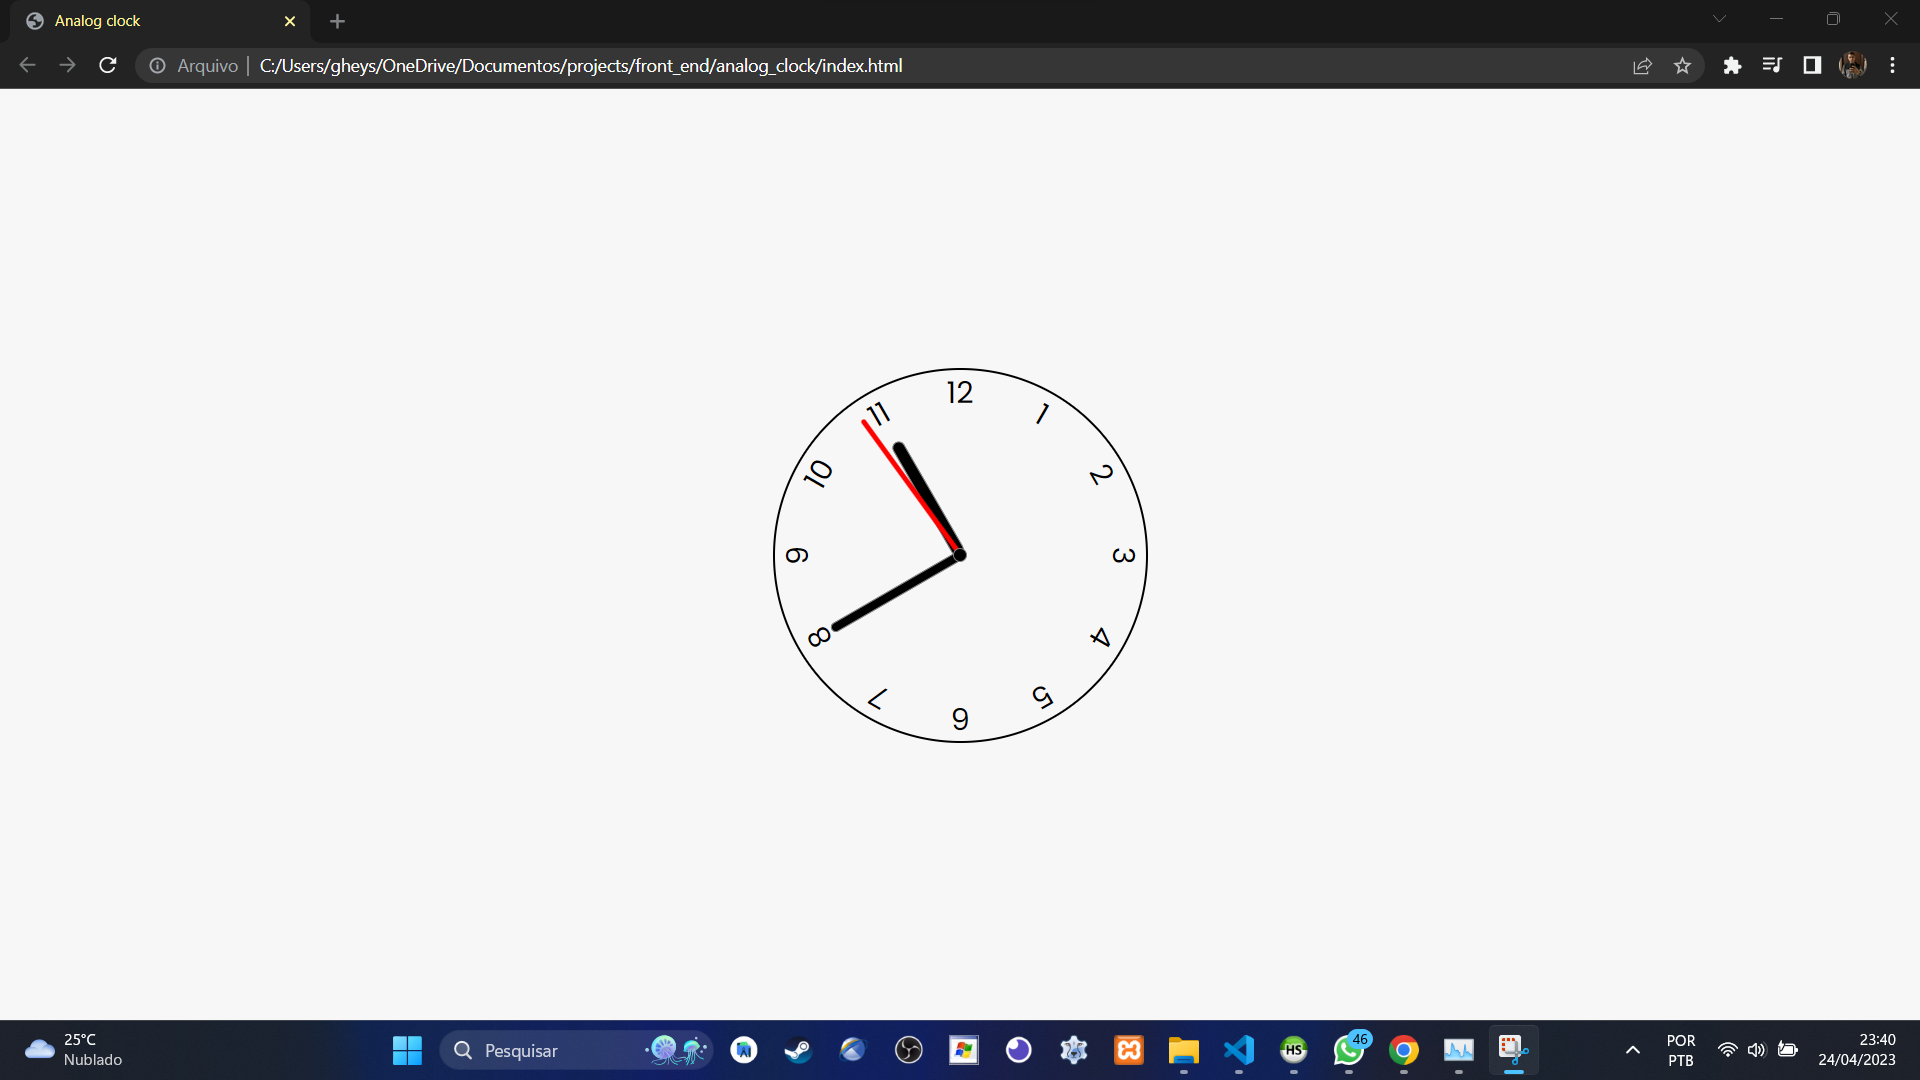The width and height of the screenshot is (1920, 1080).
Task: Reload the Analog clock page
Action: (108, 65)
